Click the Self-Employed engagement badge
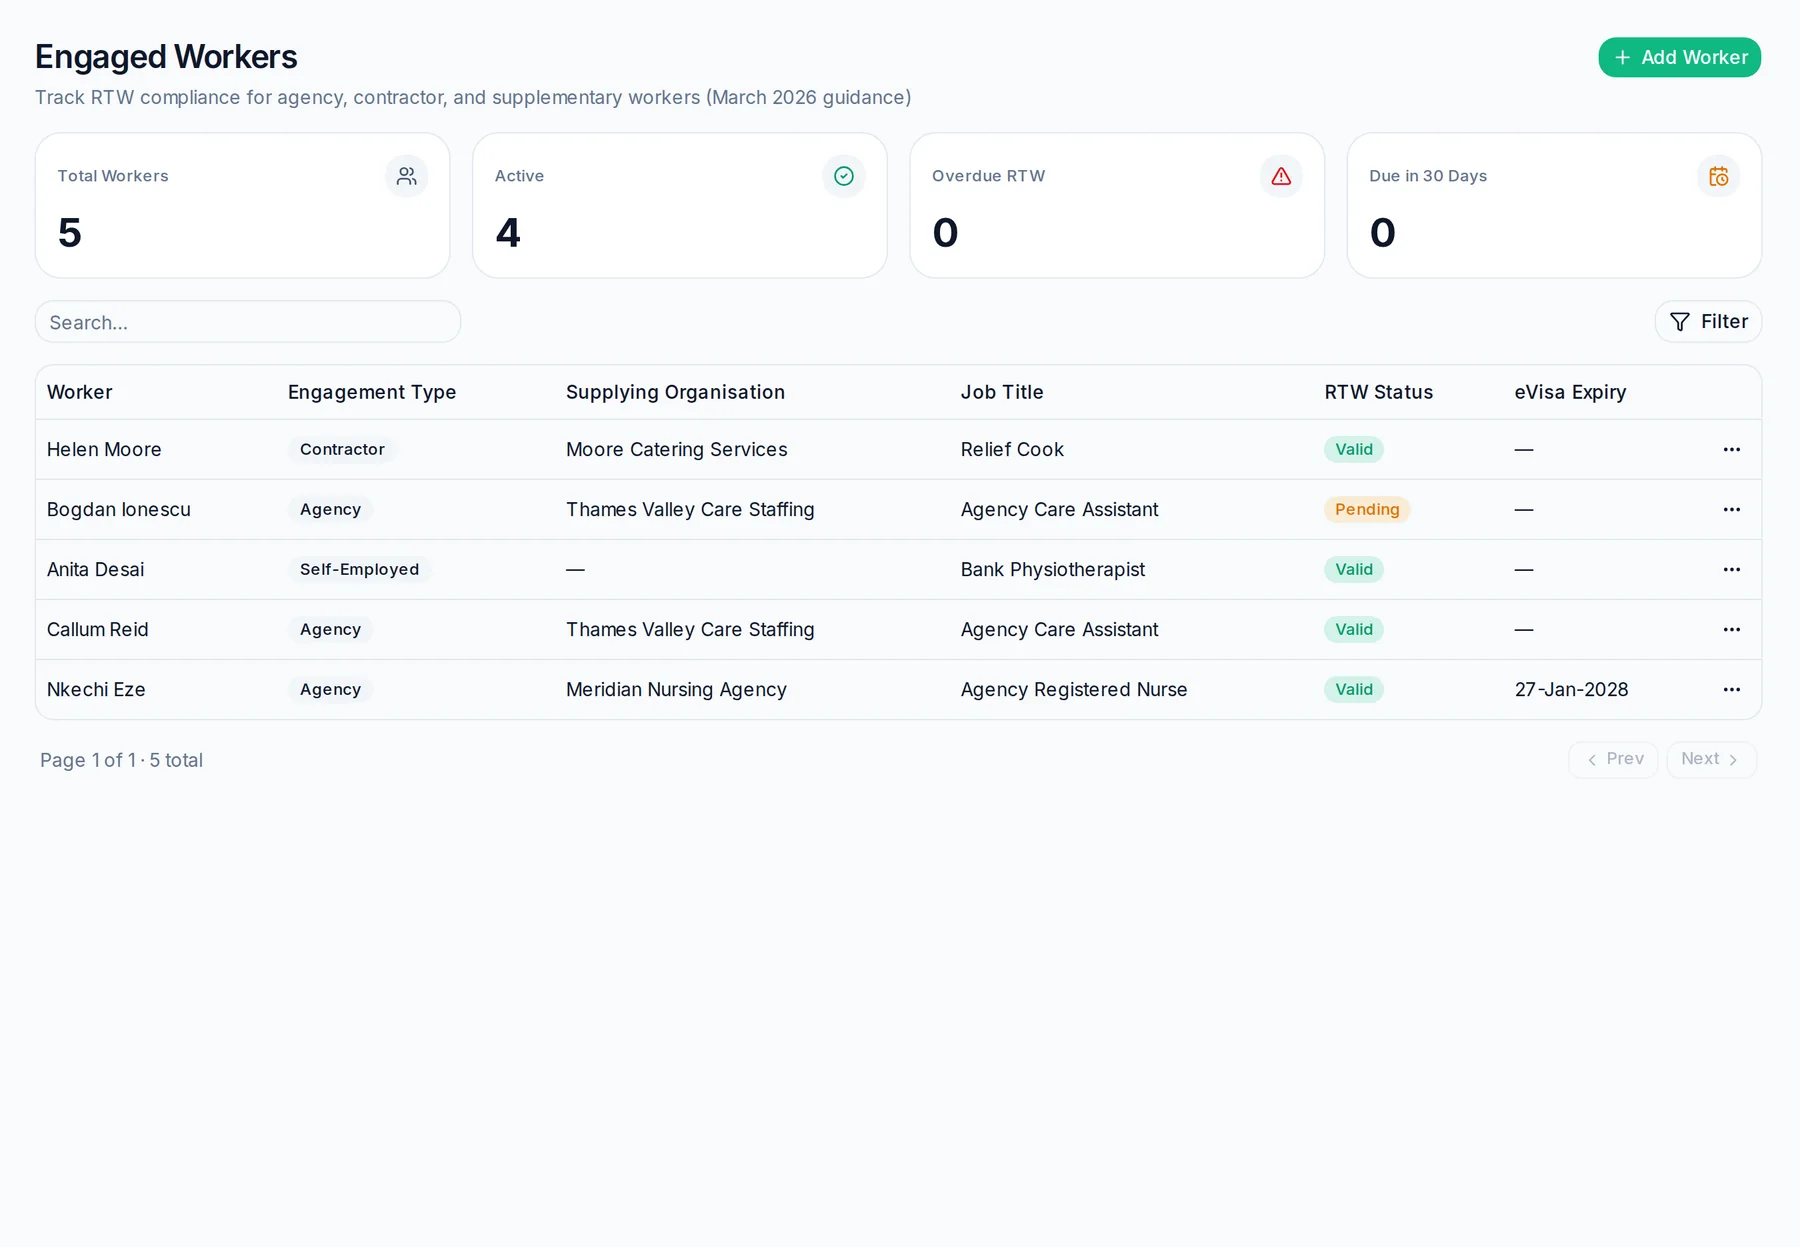The width and height of the screenshot is (1800, 1247). (x=359, y=569)
